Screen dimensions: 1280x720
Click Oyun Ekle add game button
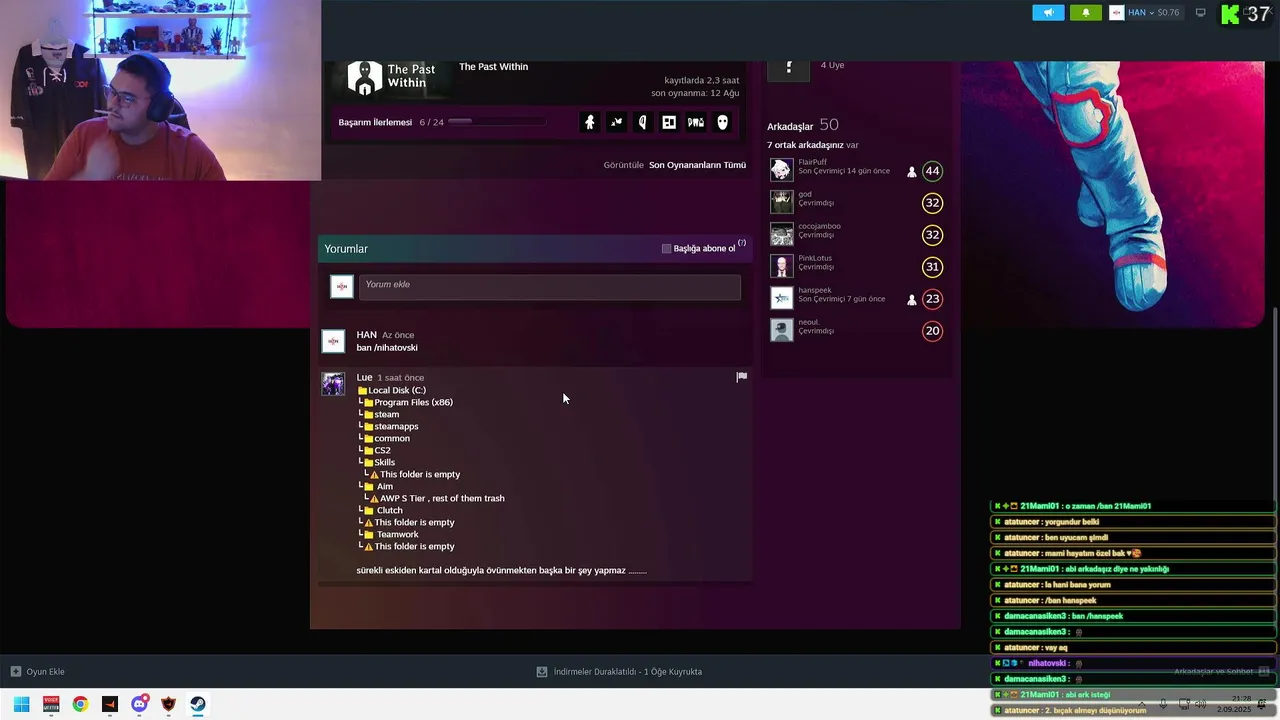click(38, 672)
